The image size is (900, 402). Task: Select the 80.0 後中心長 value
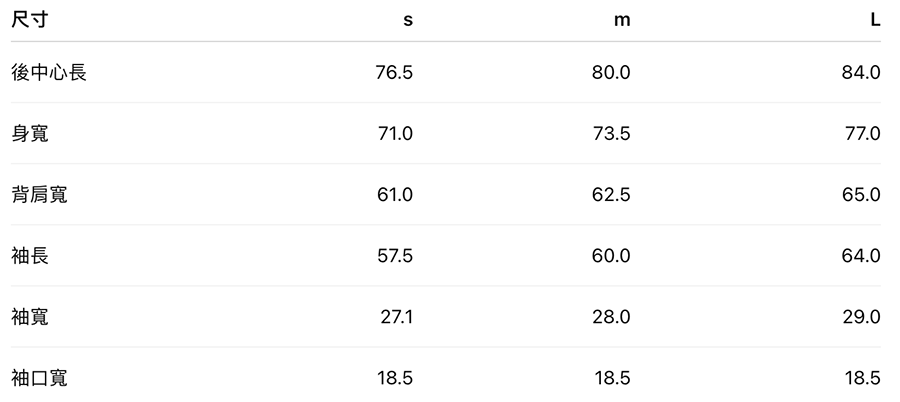(611, 72)
